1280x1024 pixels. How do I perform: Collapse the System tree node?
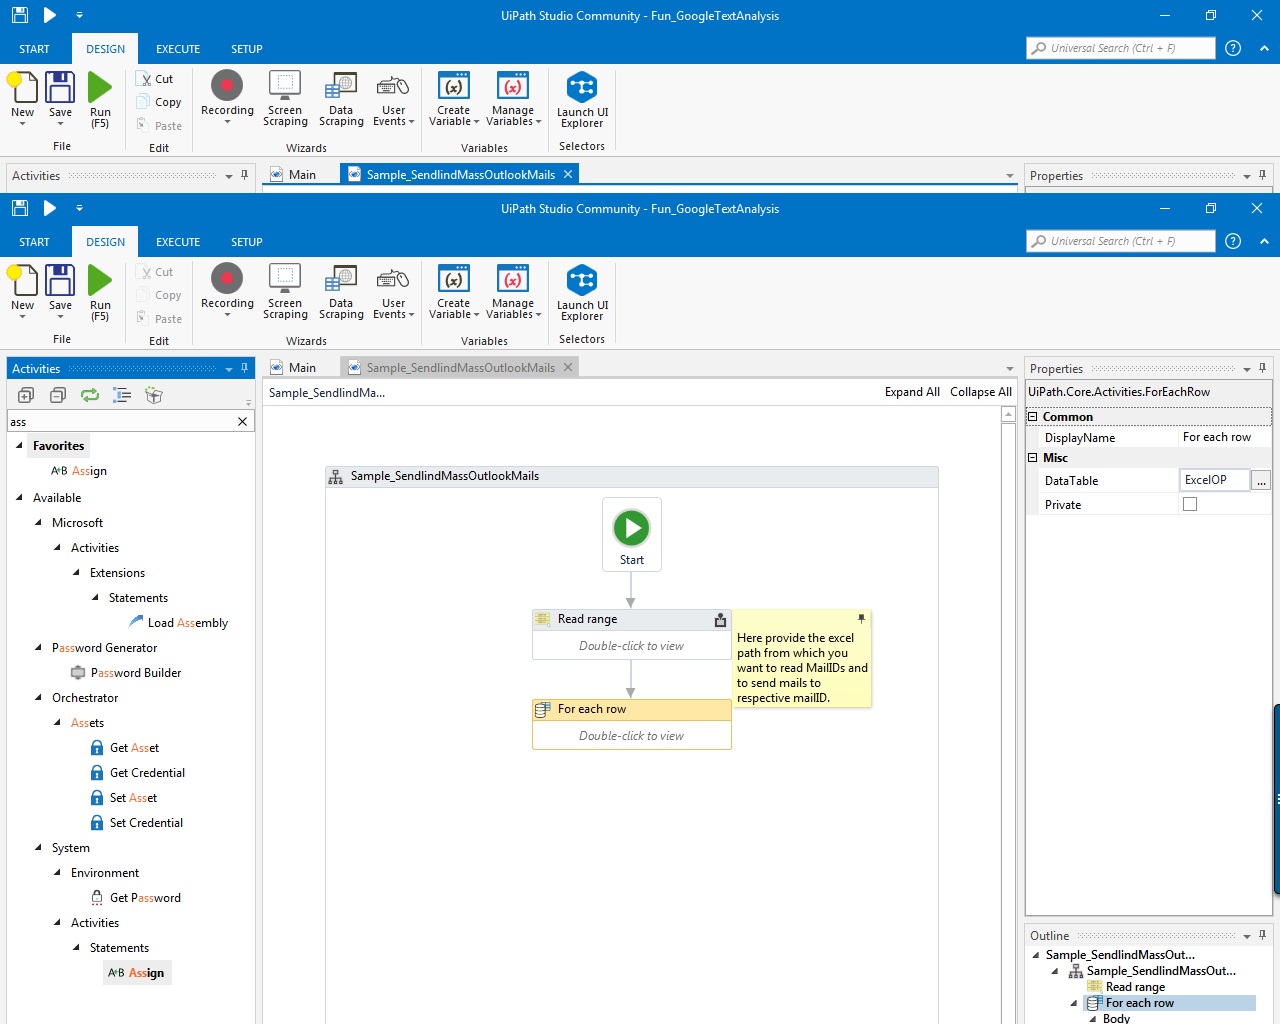pyautogui.click(x=39, y=847)
